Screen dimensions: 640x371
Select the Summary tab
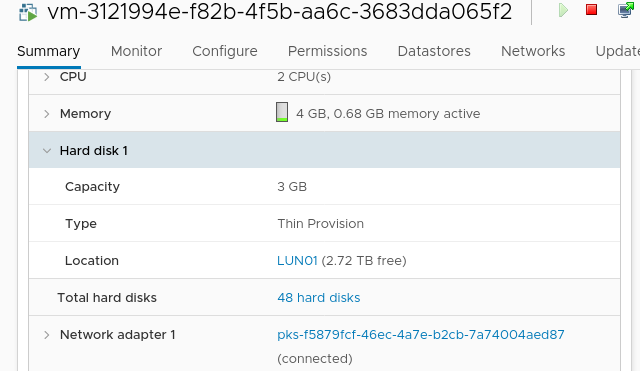(49, 51)
